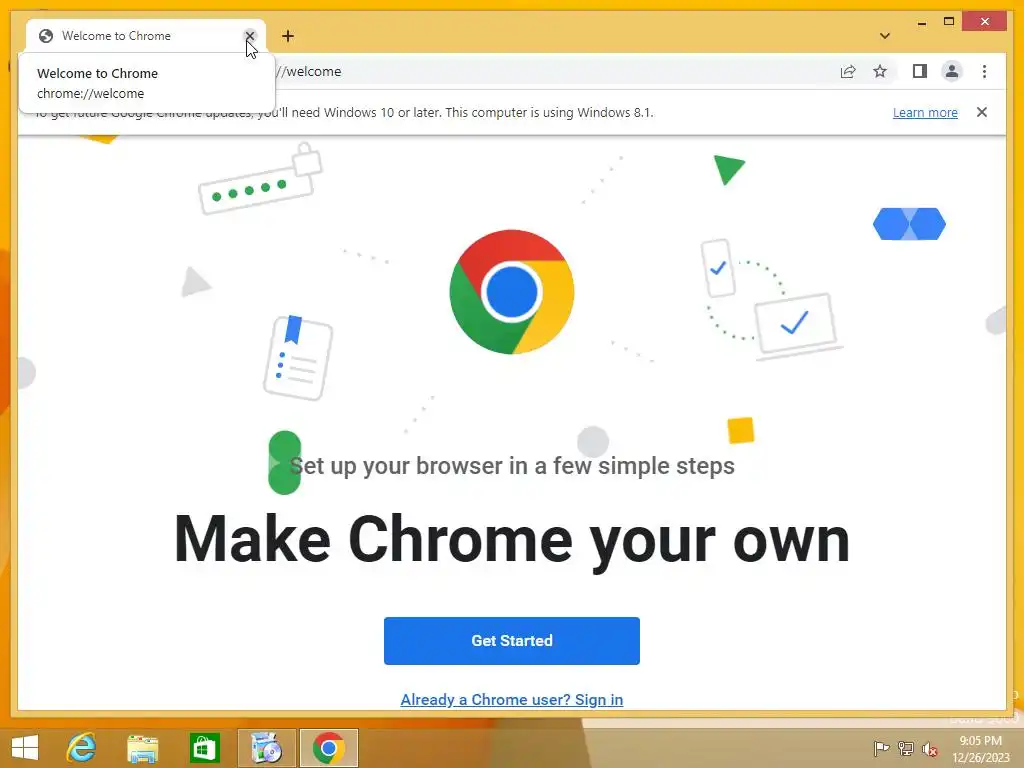The width and height of the screenshot is (1024, 768).
Task: Open Chrome's three-dot menu
Action: [984, 71]
